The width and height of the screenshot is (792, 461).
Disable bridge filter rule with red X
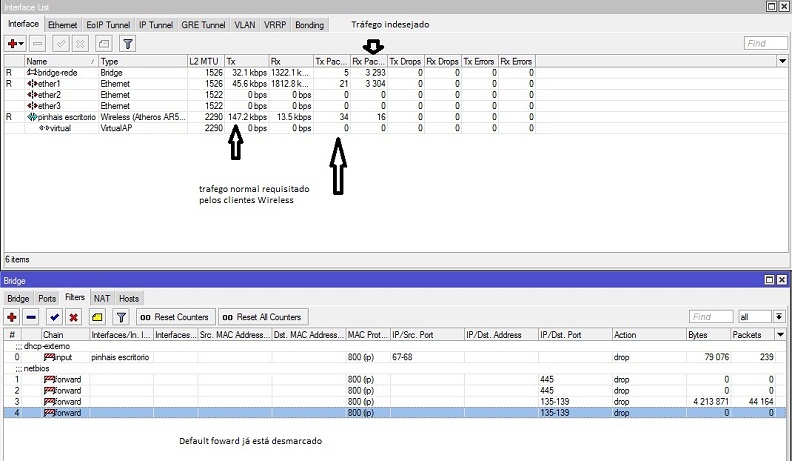74,317
